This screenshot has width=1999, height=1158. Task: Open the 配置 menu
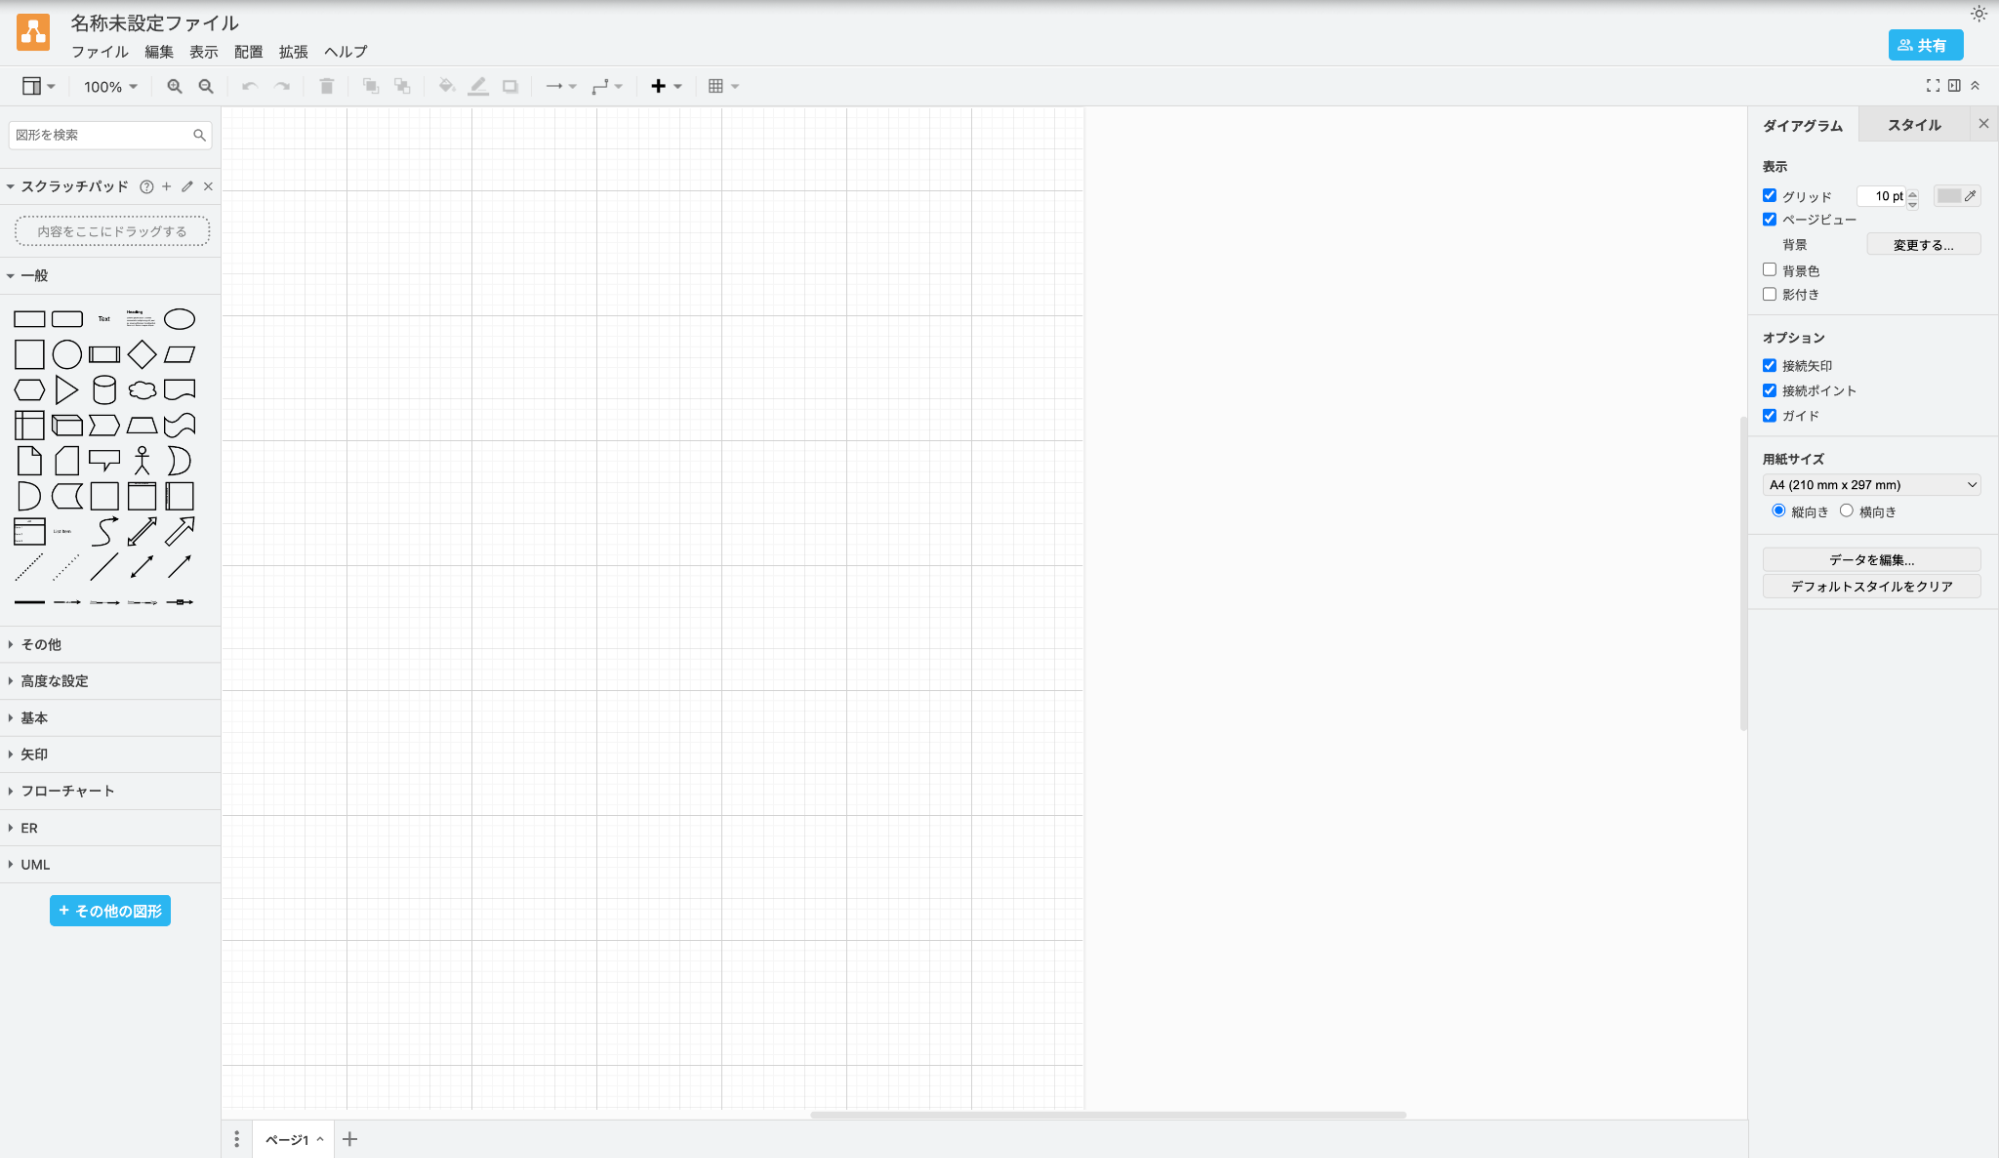pyautogui.click(x=249, y=52)
